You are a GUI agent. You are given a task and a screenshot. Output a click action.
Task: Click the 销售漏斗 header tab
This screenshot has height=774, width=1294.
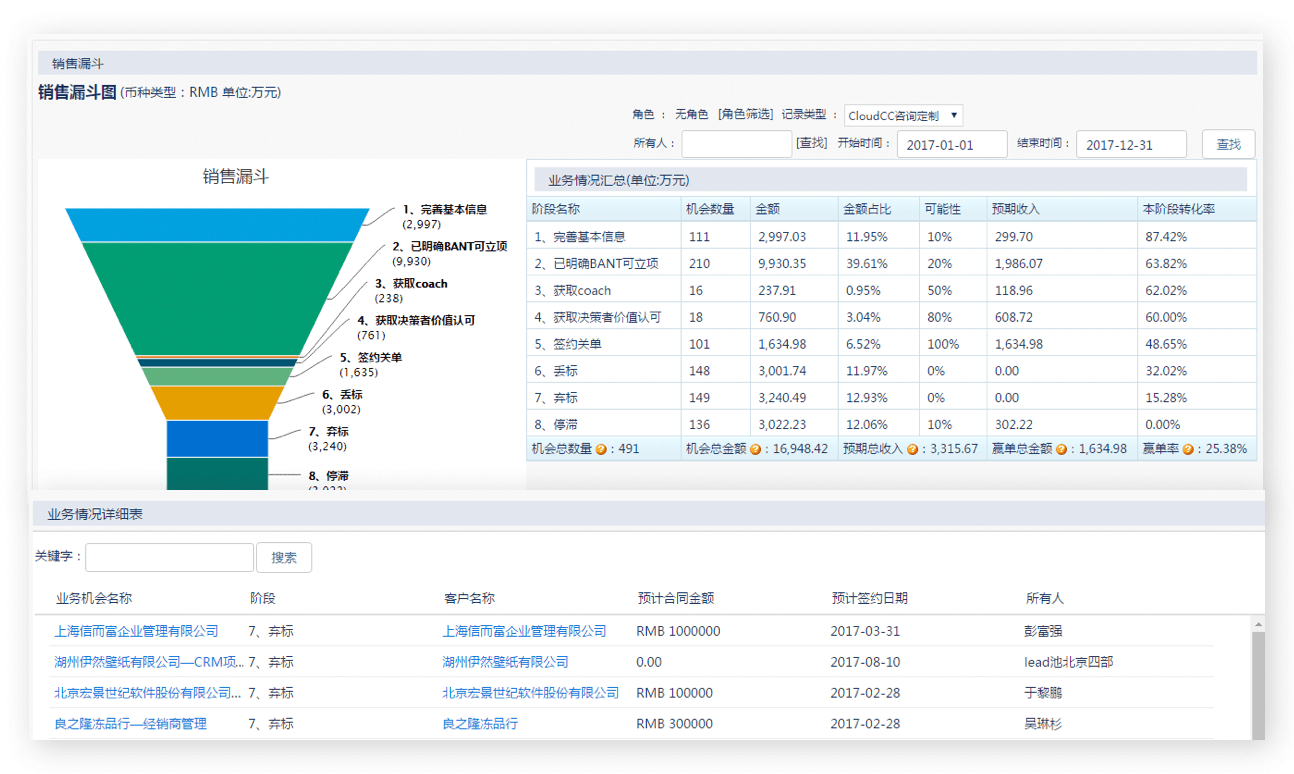(78, 63)
